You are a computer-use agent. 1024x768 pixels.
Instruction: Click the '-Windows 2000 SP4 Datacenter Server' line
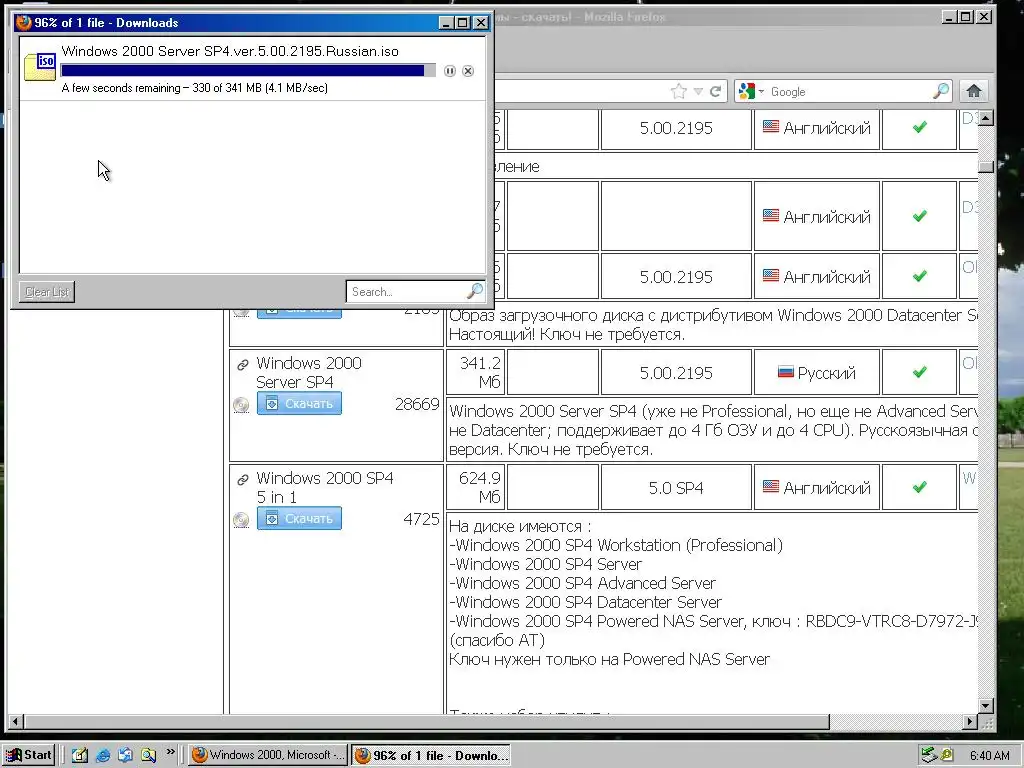tap(585, 602)
